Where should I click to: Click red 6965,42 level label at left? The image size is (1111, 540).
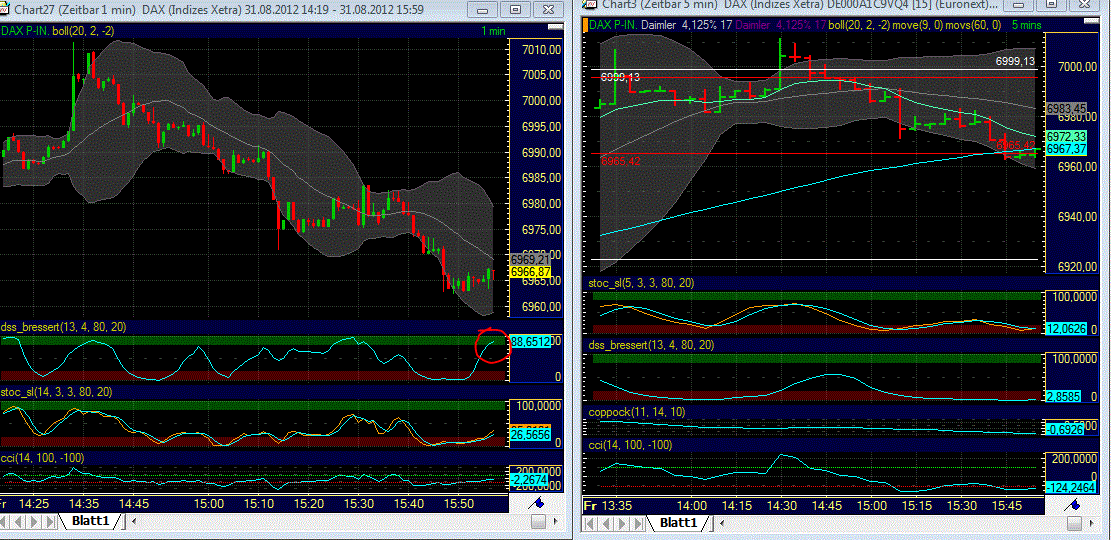coord(621,162)
